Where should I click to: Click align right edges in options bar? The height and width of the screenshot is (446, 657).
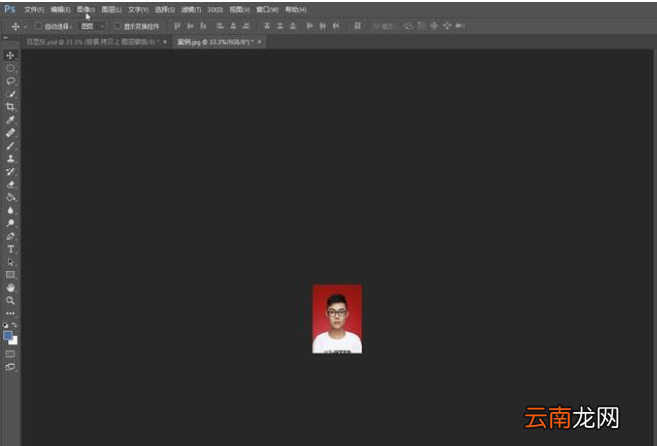(246, 26)
